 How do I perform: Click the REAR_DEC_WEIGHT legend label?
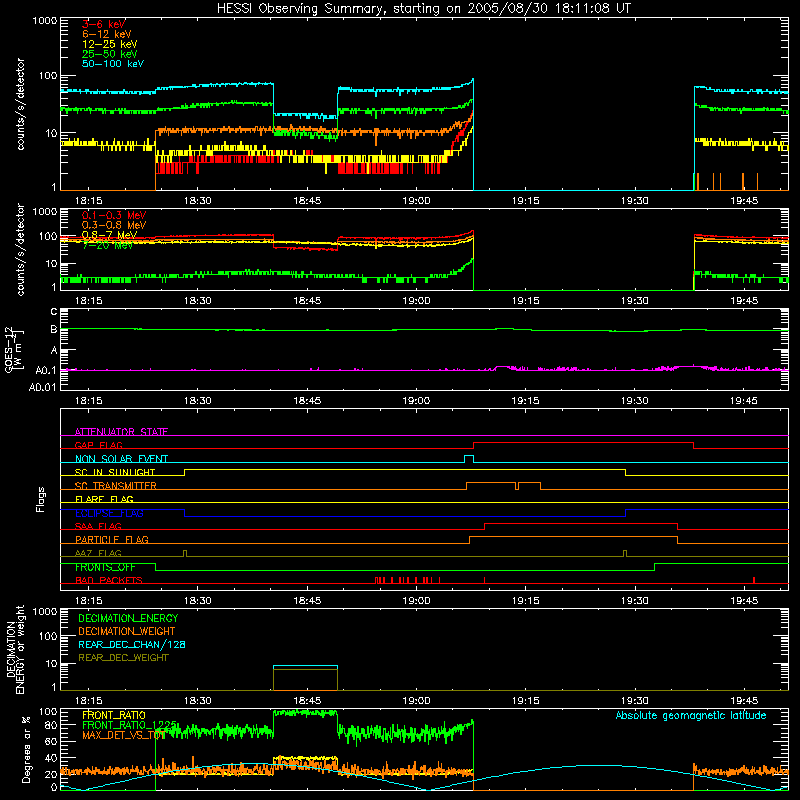(x=123, y=658)
